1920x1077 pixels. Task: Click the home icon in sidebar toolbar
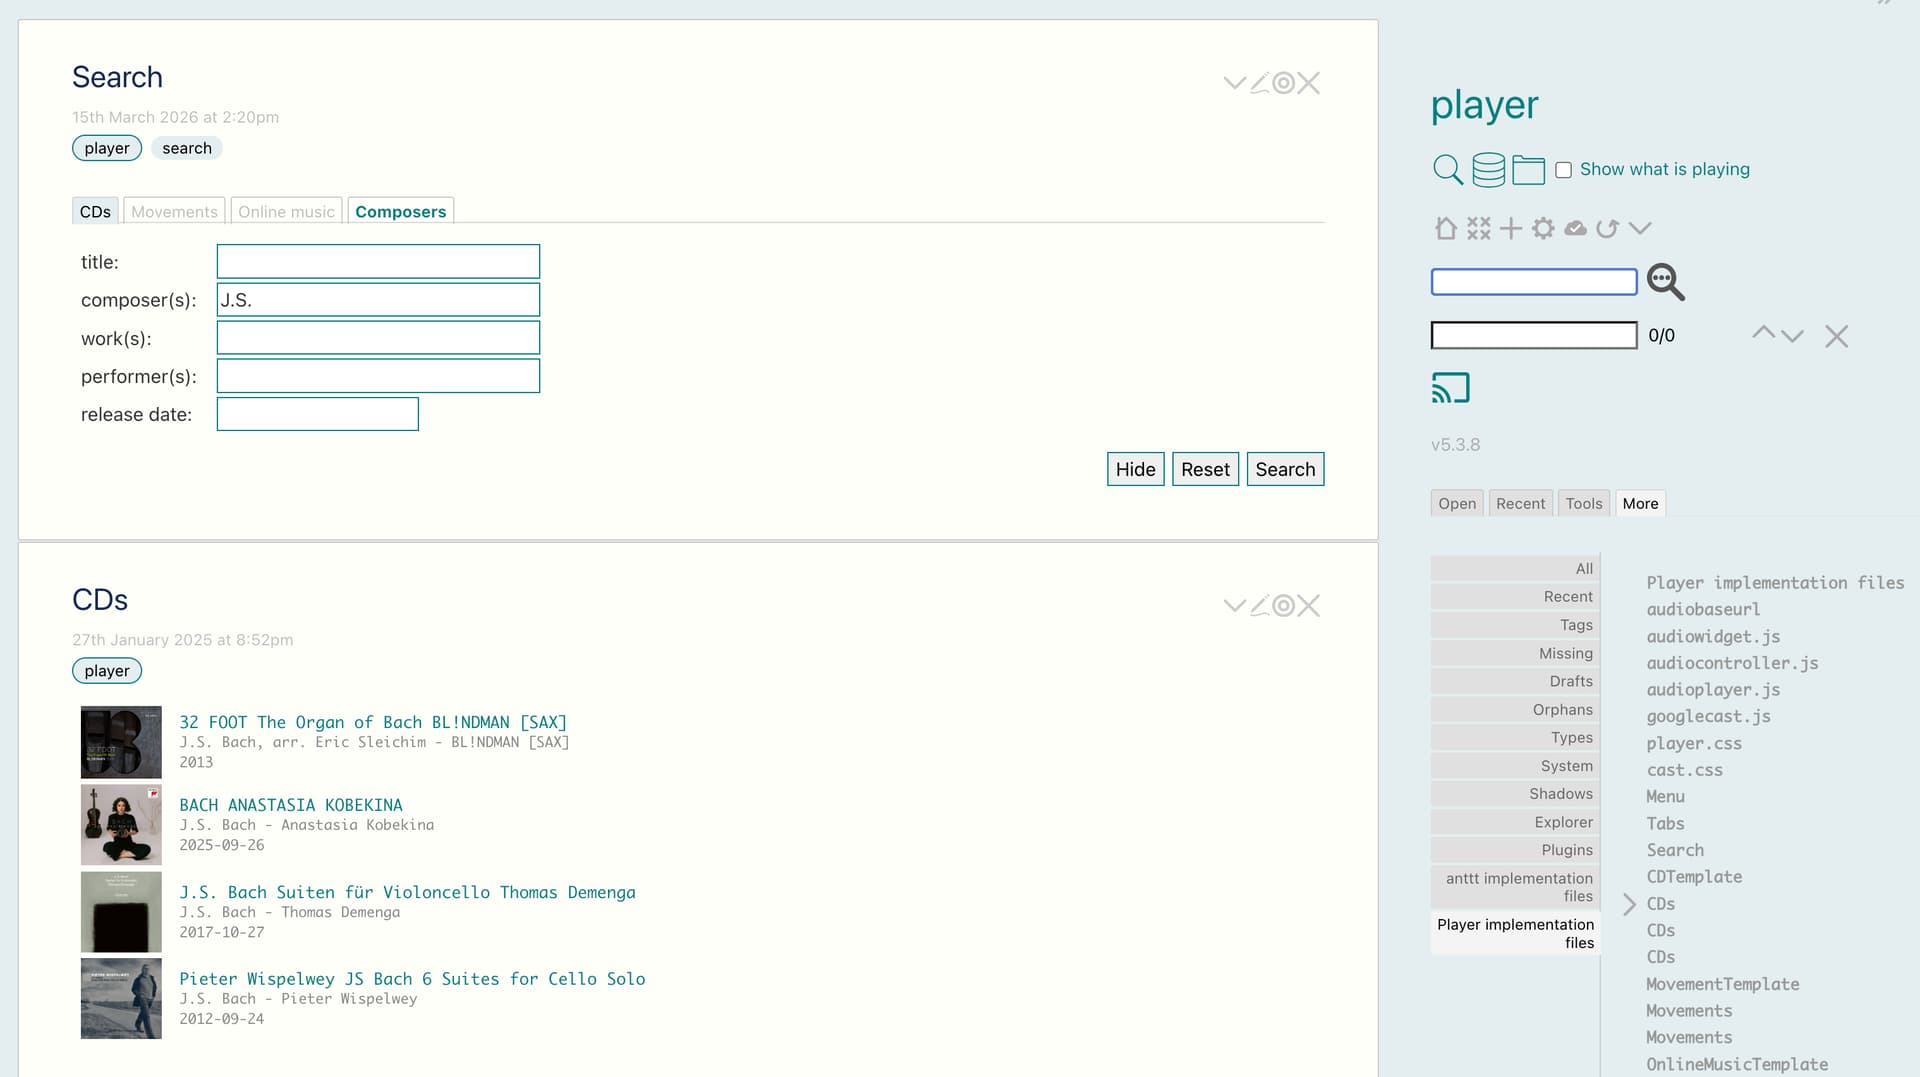(1445, 229)
